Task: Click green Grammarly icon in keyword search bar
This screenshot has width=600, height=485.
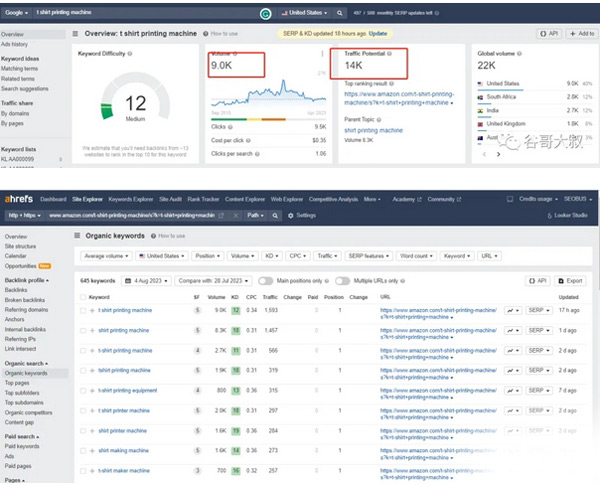Action: [x=264, y=15]
